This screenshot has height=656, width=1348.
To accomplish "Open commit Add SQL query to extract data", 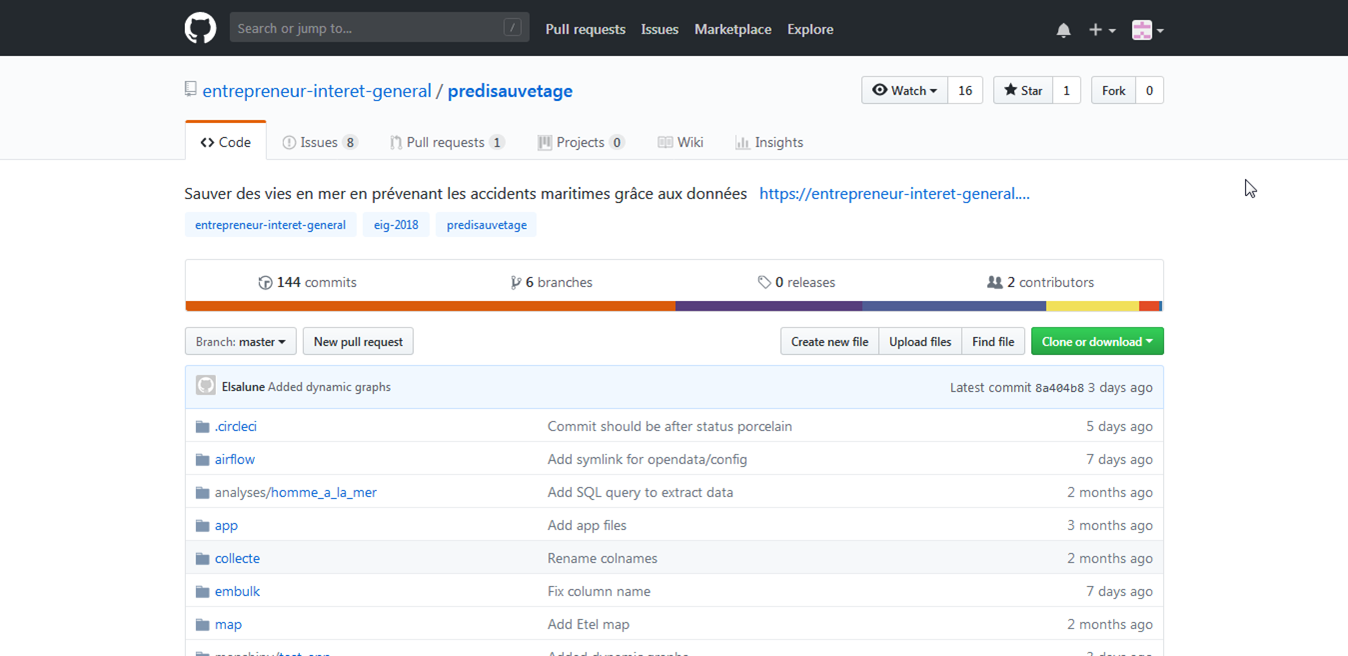I will 640,492.
